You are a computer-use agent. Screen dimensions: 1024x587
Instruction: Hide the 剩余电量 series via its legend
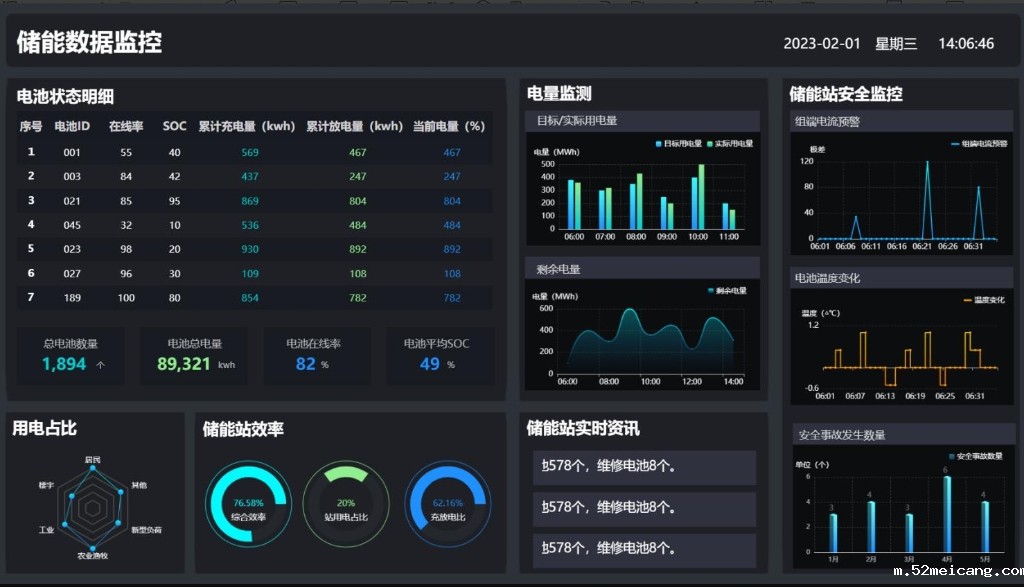tap(730, 291)
